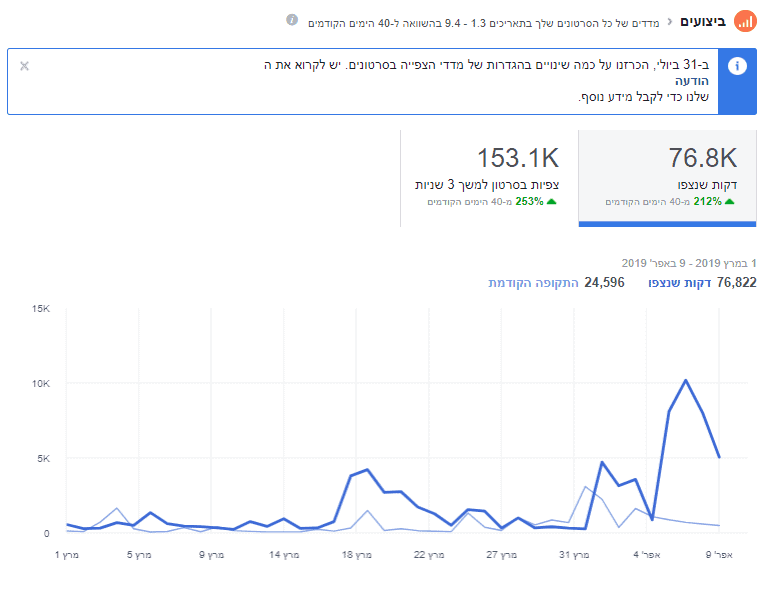Toggle the דקות שנצפו legend series

[680, 283]
